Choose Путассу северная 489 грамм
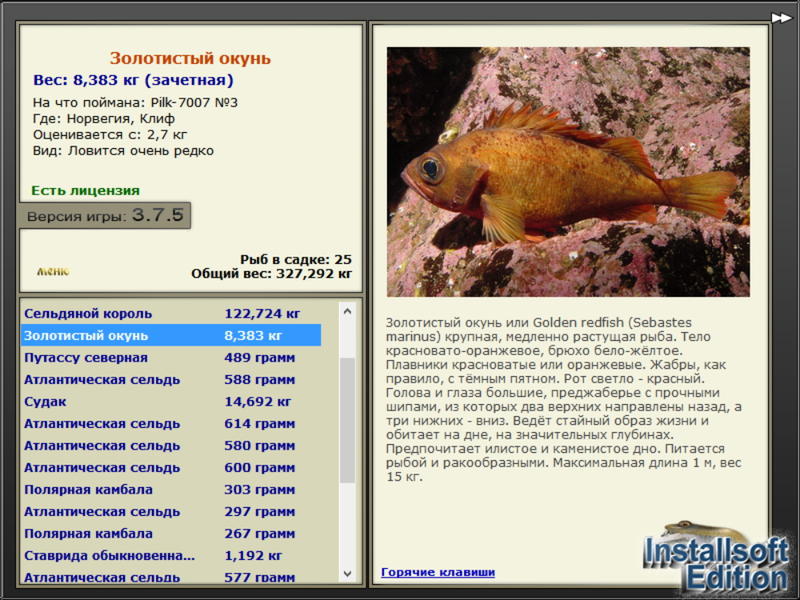Viewport: 800px width, 600px height. click(171, 357)
